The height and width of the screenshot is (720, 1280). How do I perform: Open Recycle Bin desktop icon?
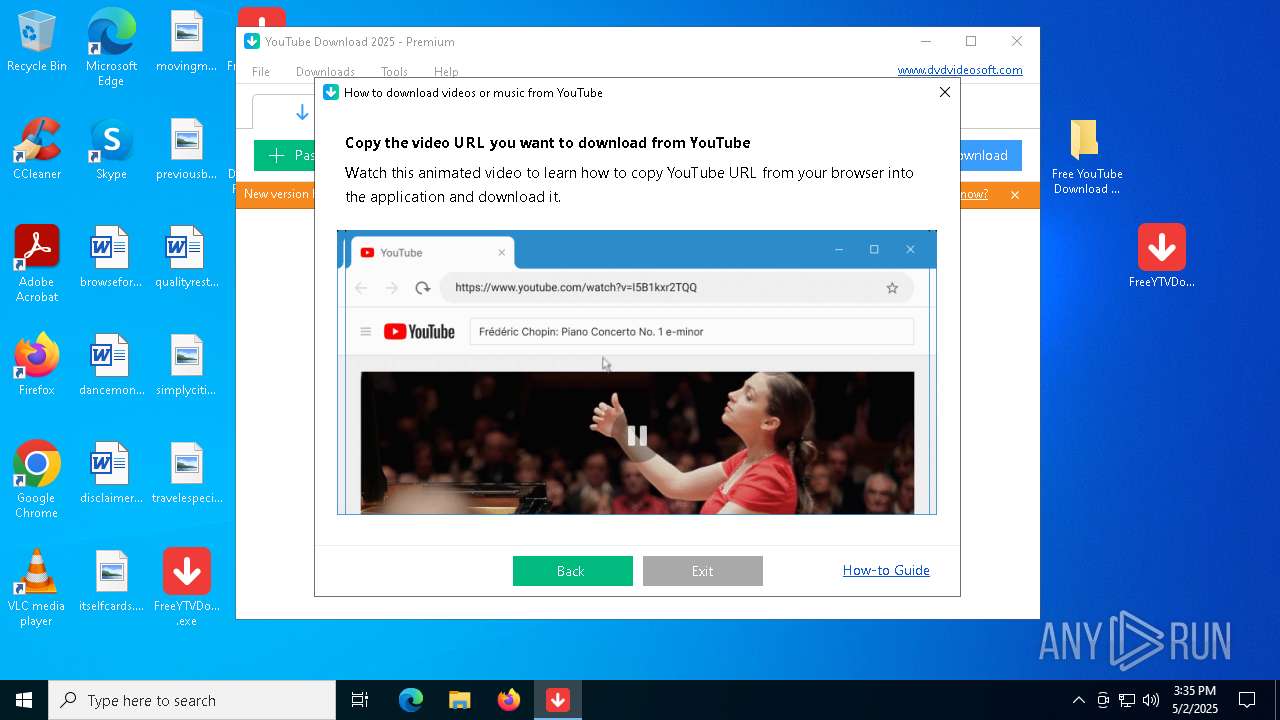[37, 42]
